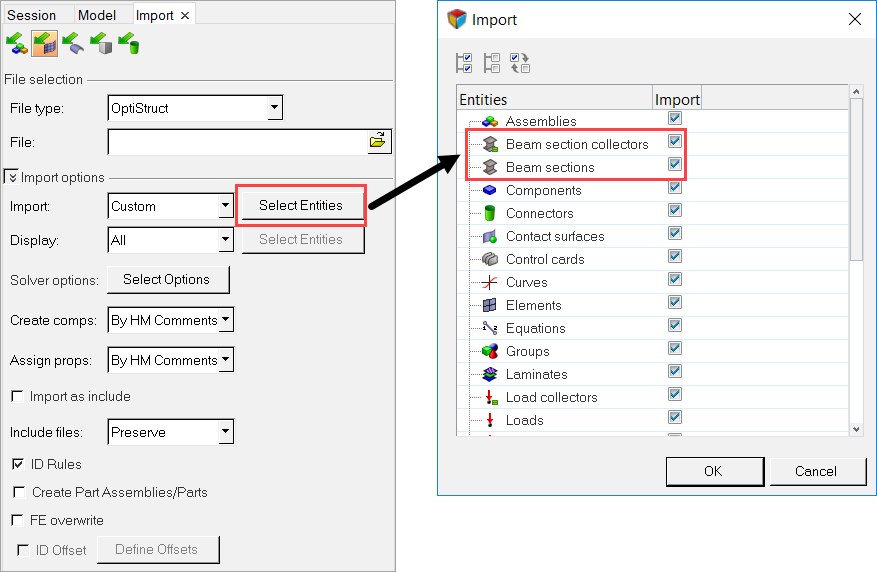
Task: Select the Import tab
Action: 155,16
